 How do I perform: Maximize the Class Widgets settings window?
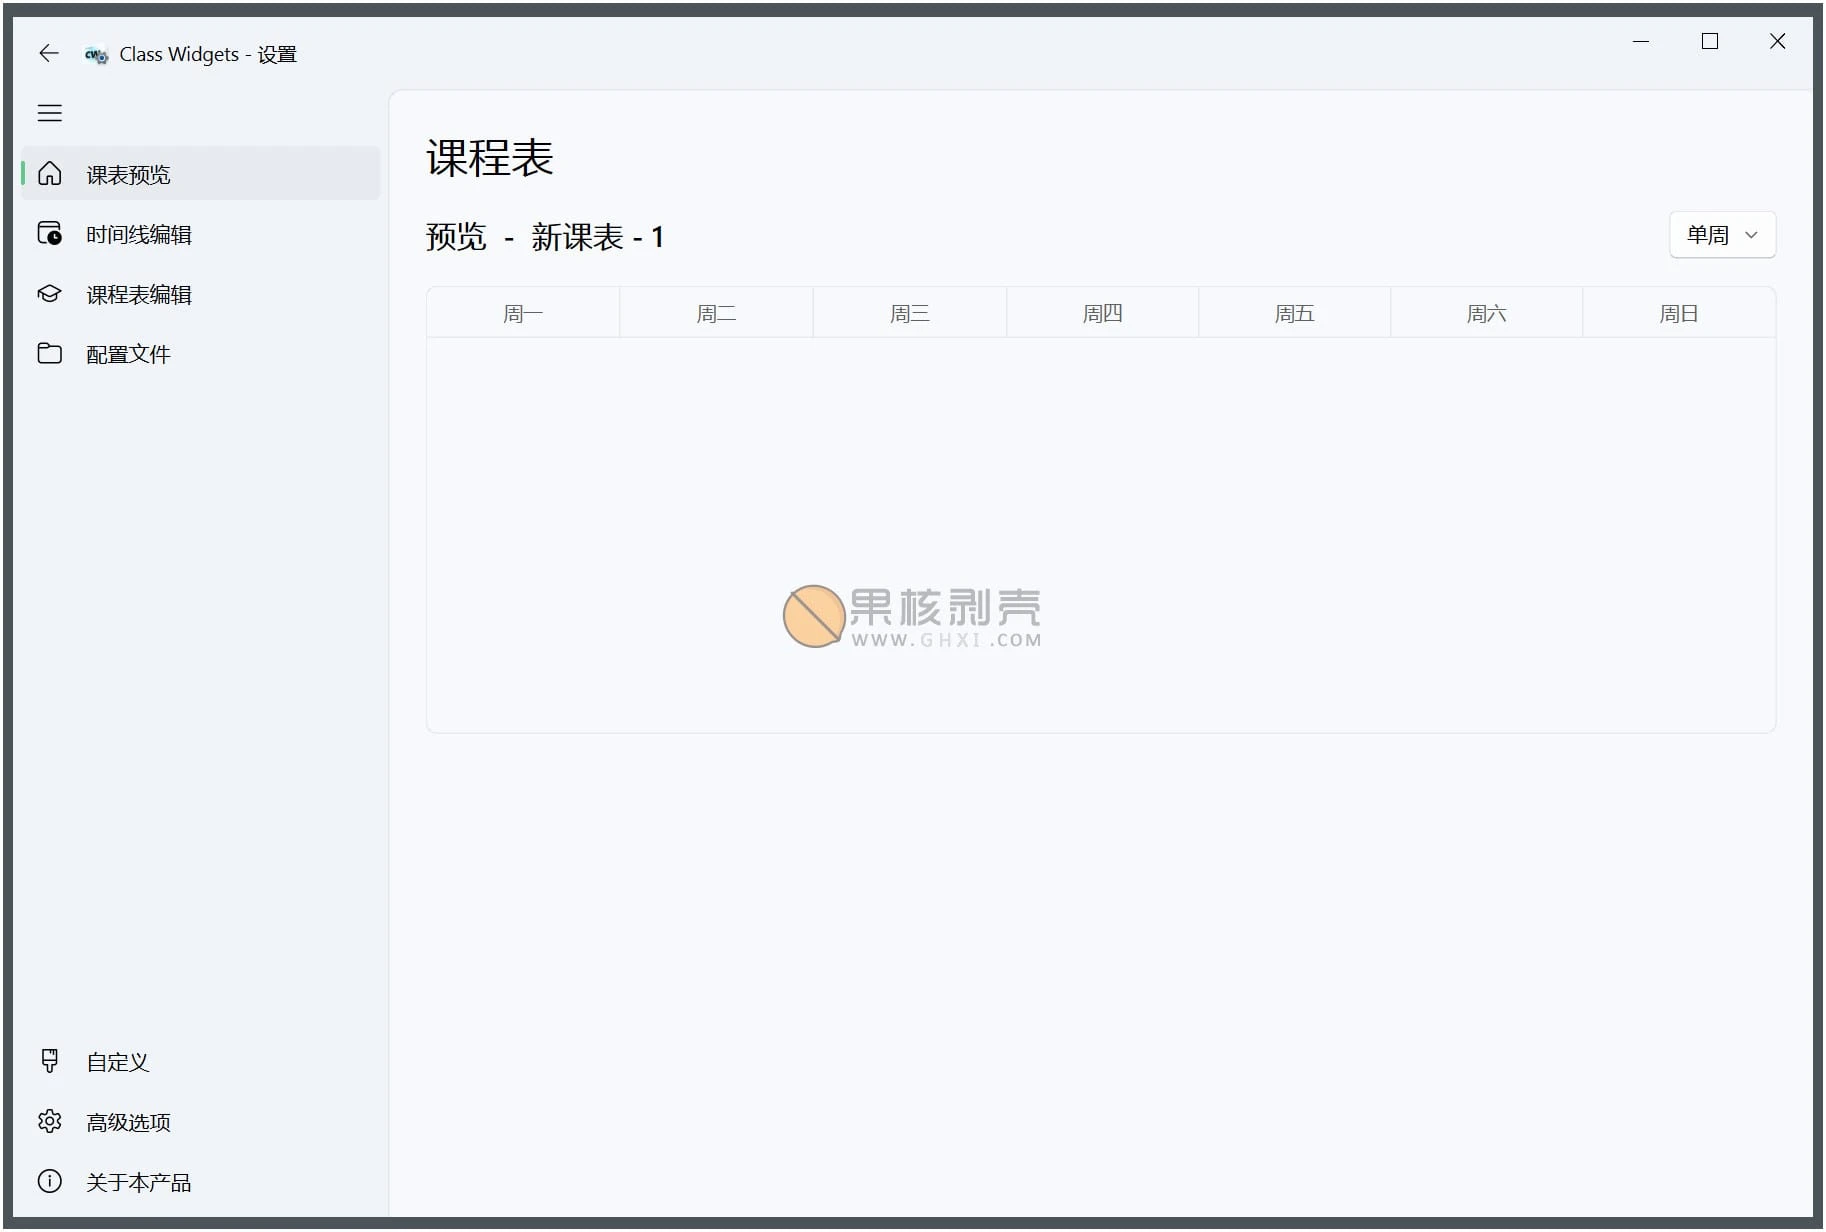click(1710, 41)
